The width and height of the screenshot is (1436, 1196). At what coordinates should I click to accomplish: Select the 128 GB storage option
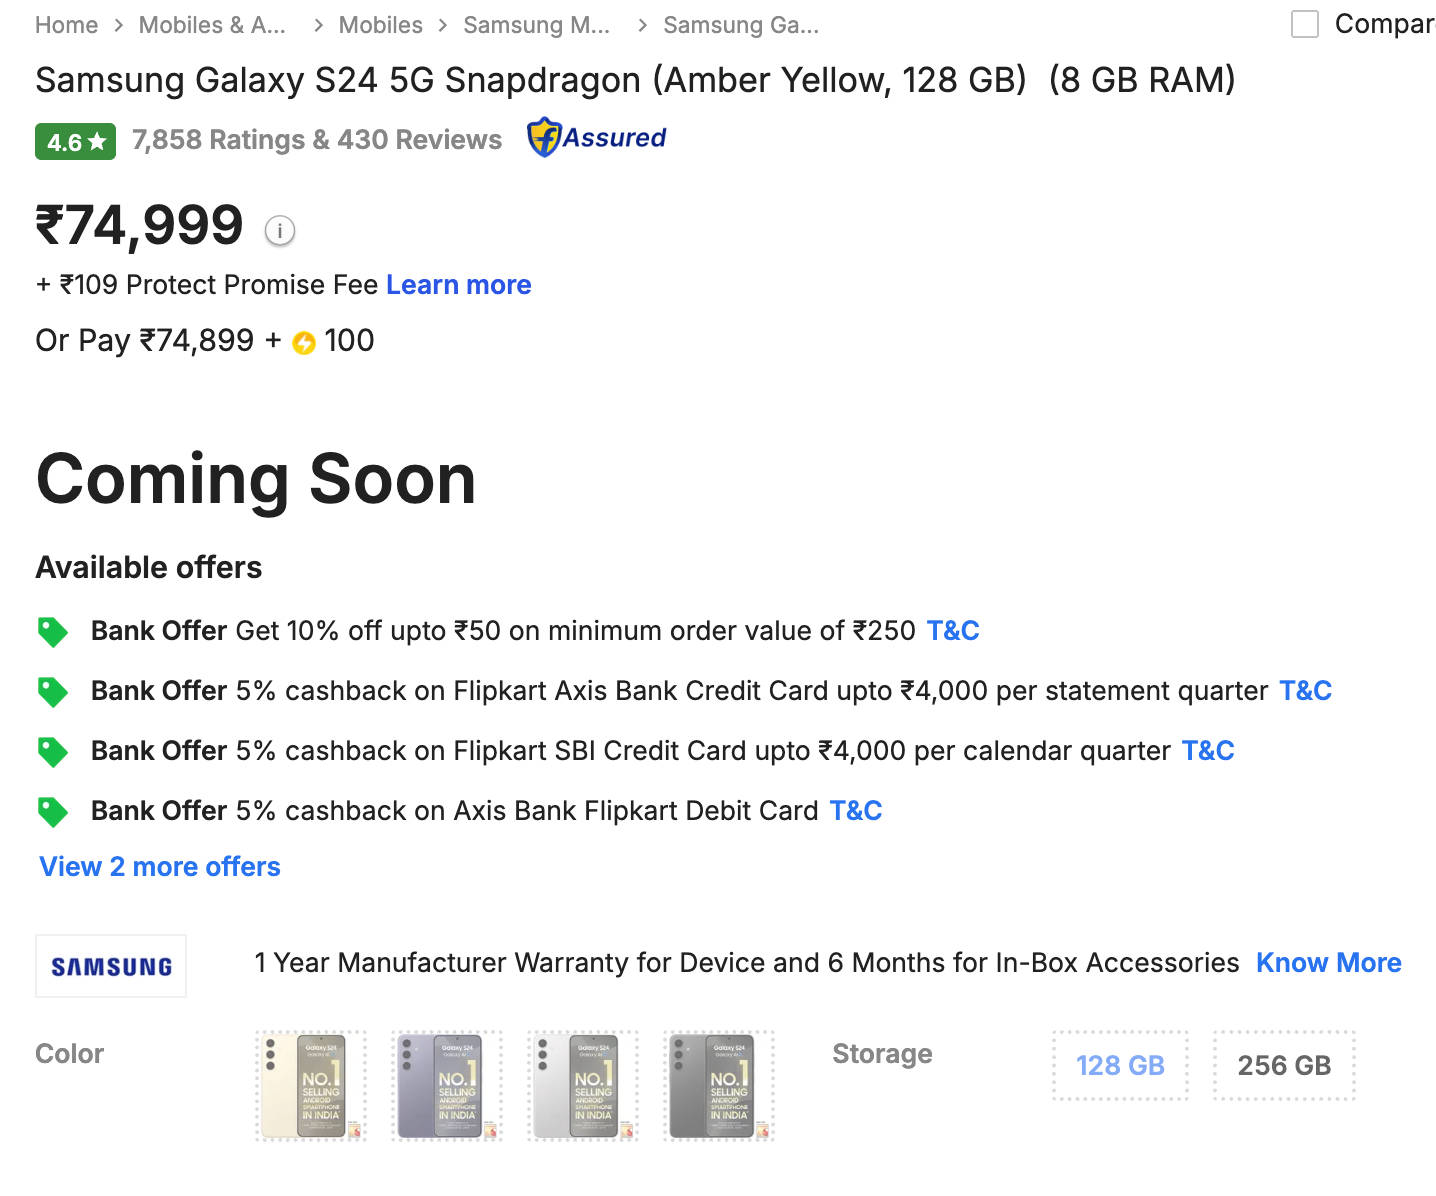(1120, 1065)
